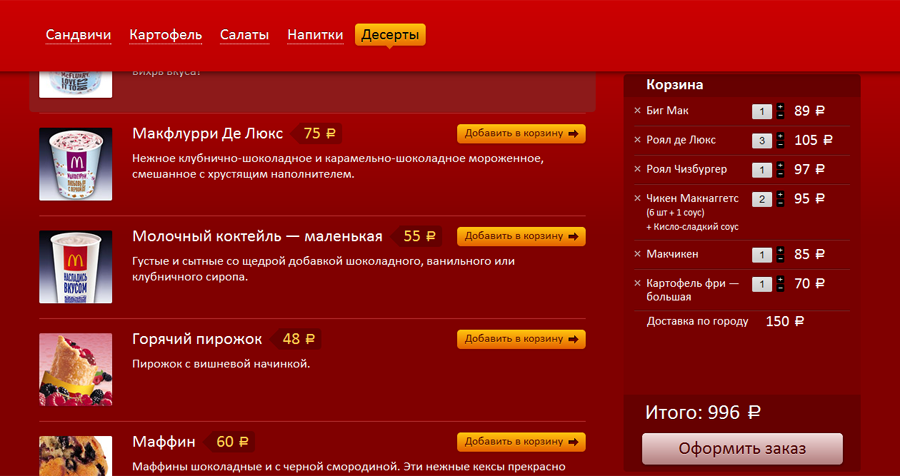Remove Картофель фри — большая from the cart
Image resolution: width=900 pixels, height=476 pixels.
pos(637,284)
